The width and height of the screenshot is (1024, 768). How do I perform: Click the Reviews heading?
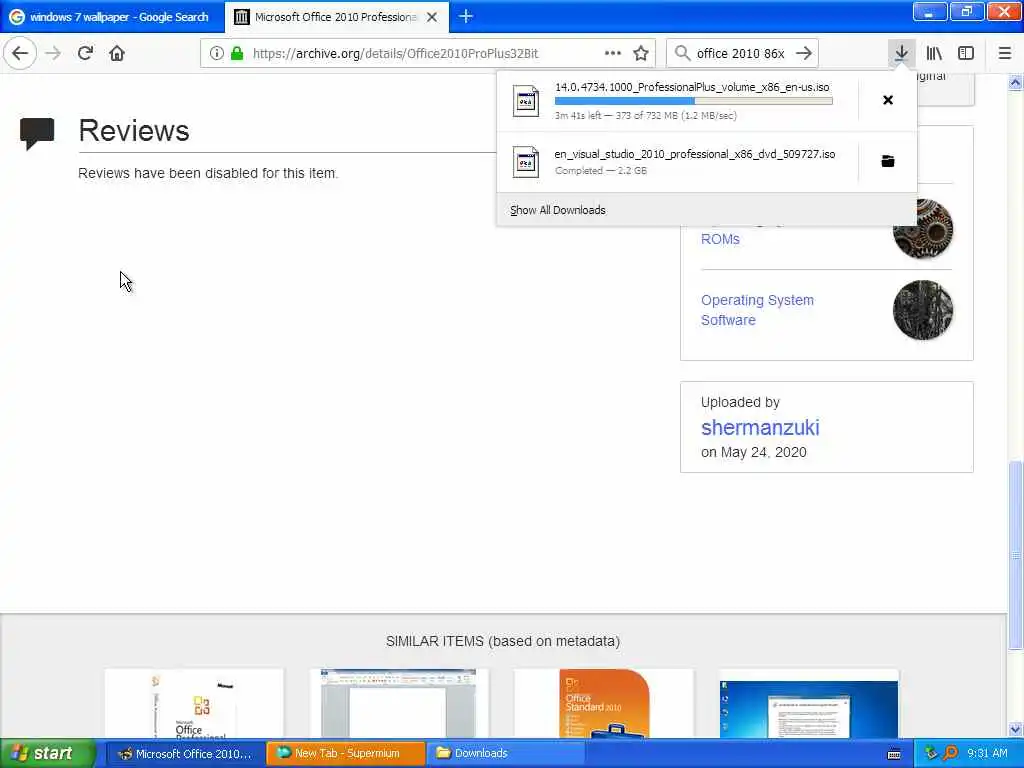(x=134, y=131)
